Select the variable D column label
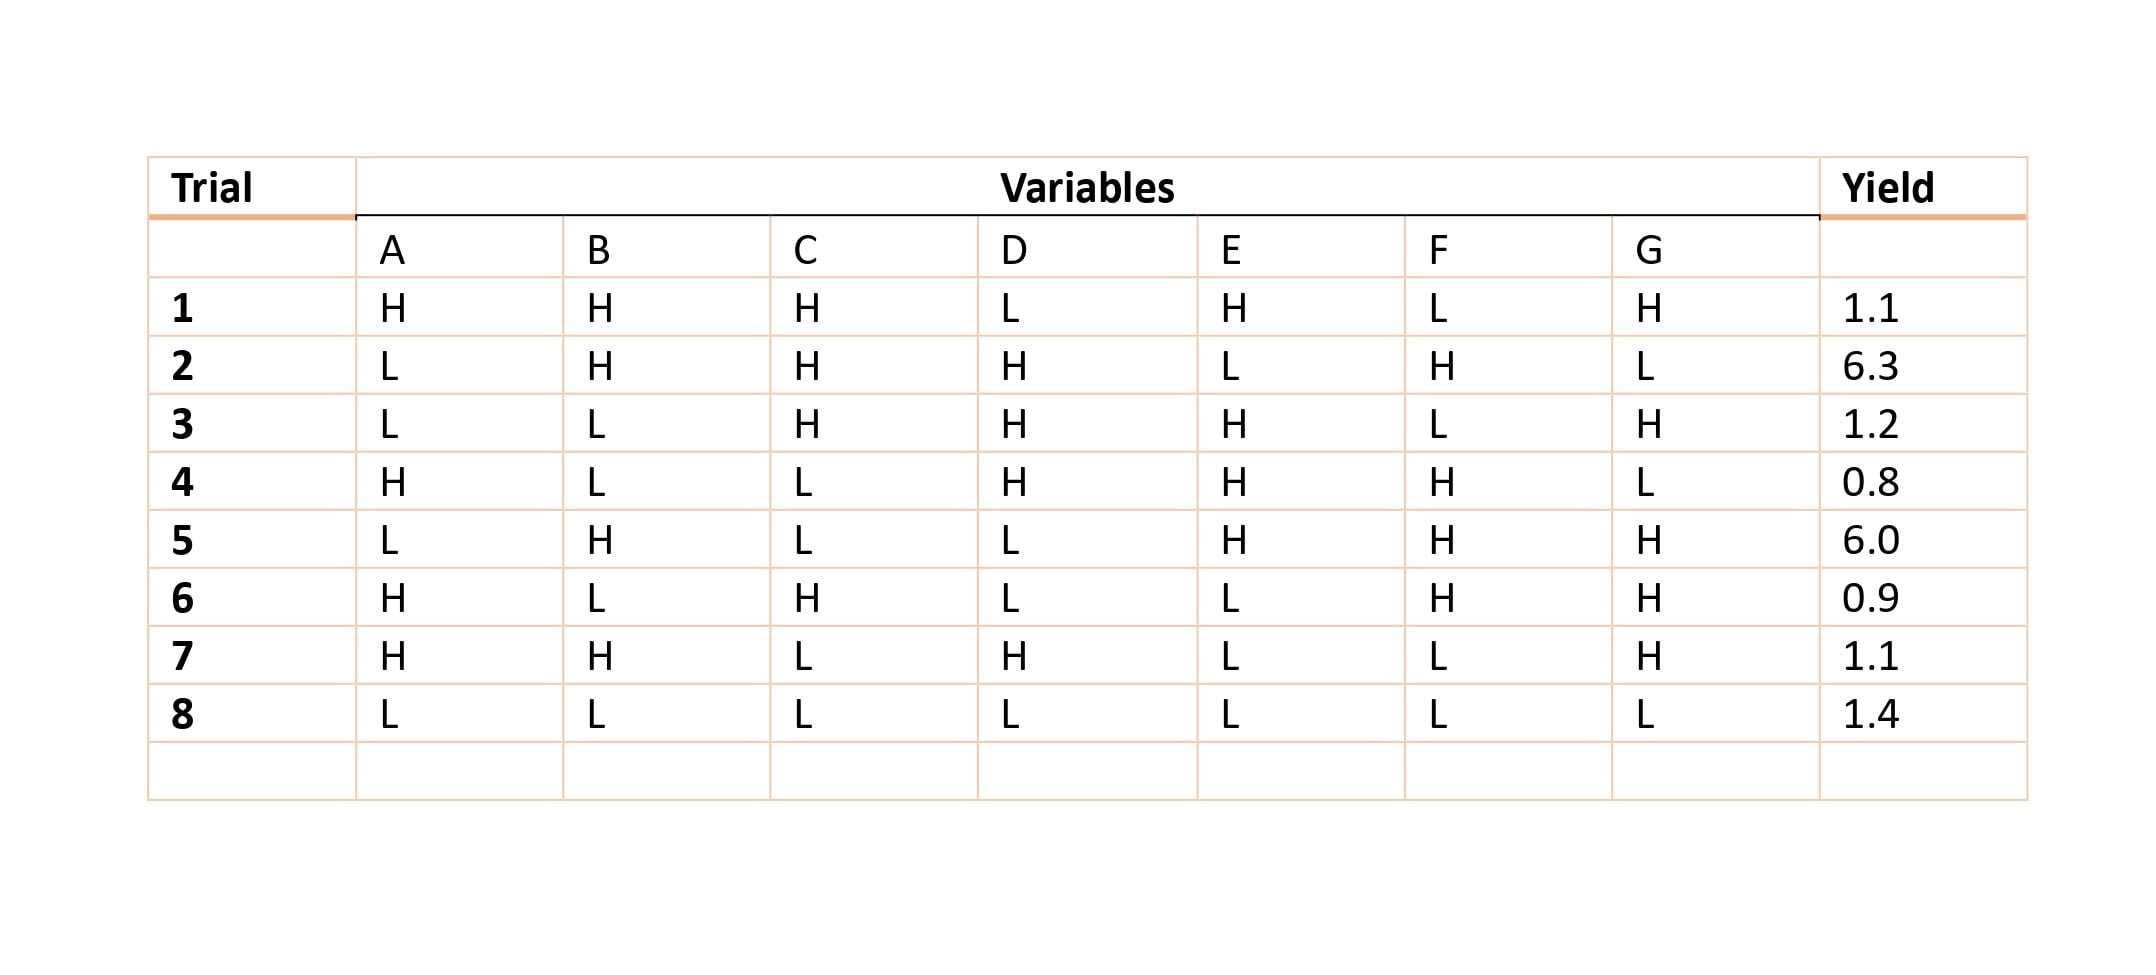2156x975 pixels. (1014, 250)
